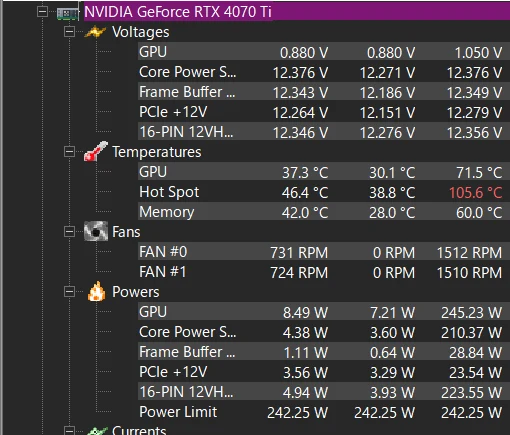Click the 42.0 °C Memory temperature value

305,213
